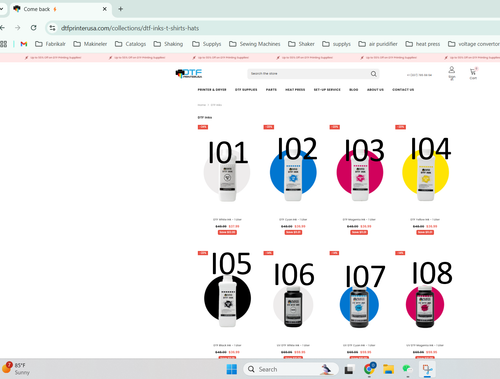The image size is (500, 379).
Task: Open the task view icon on taskbar
Action: [349, 370]
